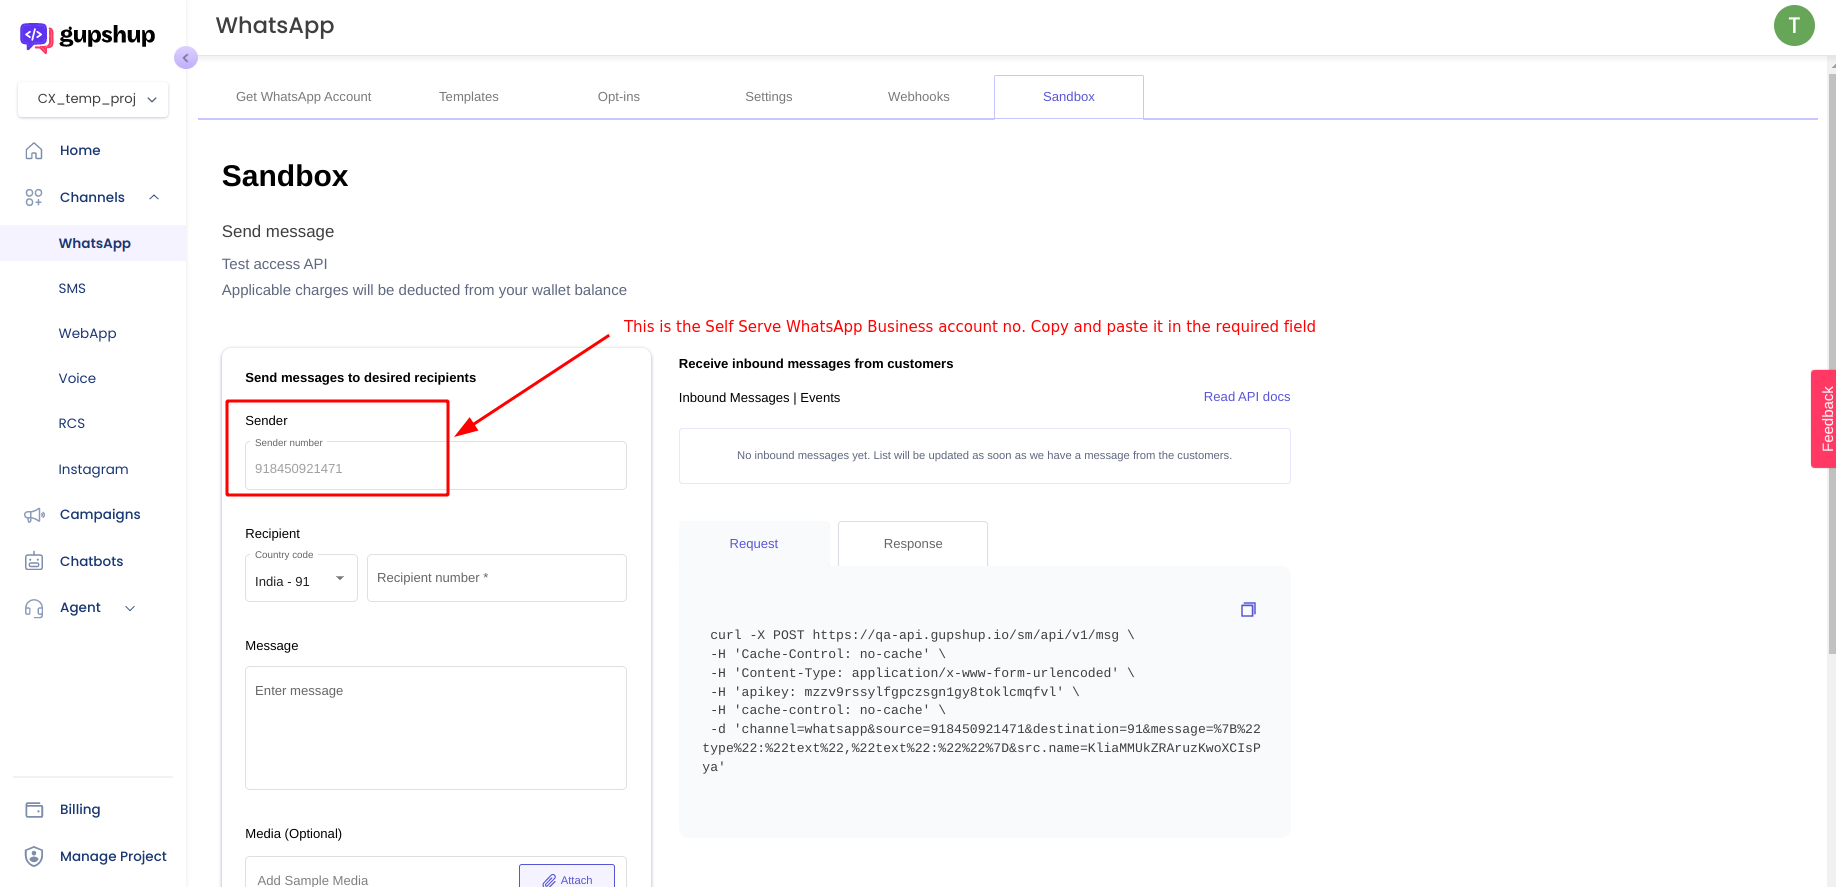This screenshot has height=887, width=1836.
Task: Click the page vertical scrollbar
Action: pyautogui.click(x=1831, y=365)
